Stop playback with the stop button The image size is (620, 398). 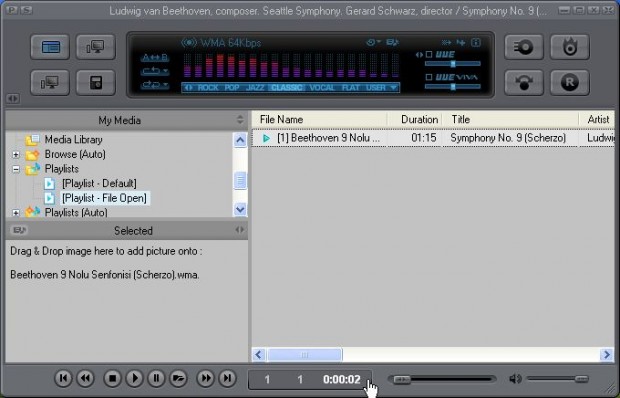[112, 378]
